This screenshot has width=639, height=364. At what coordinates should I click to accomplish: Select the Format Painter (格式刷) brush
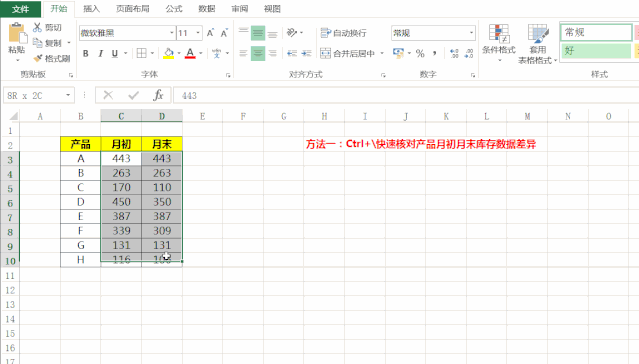(38, 58)
